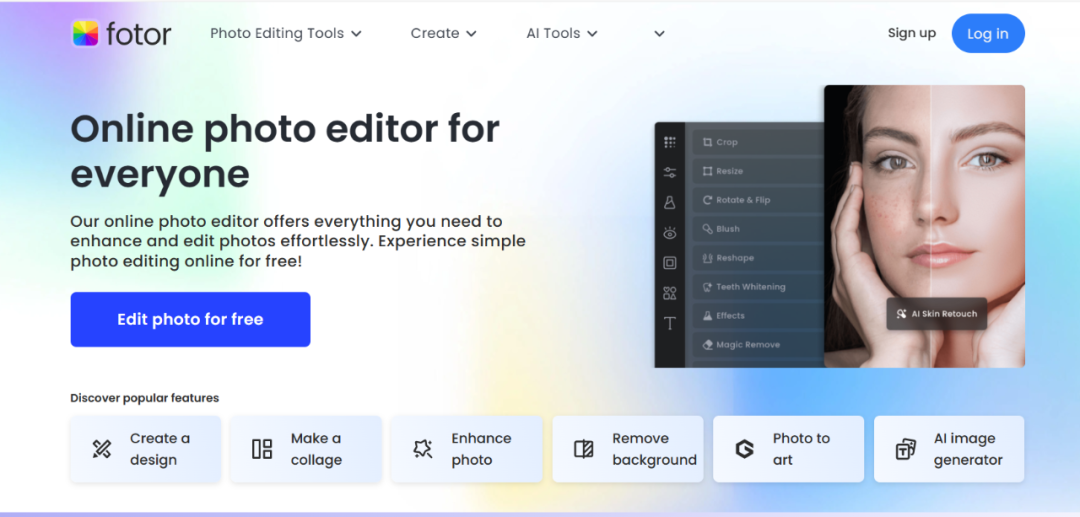
Task: Open the Sign up link
Action: pos(911,33)
